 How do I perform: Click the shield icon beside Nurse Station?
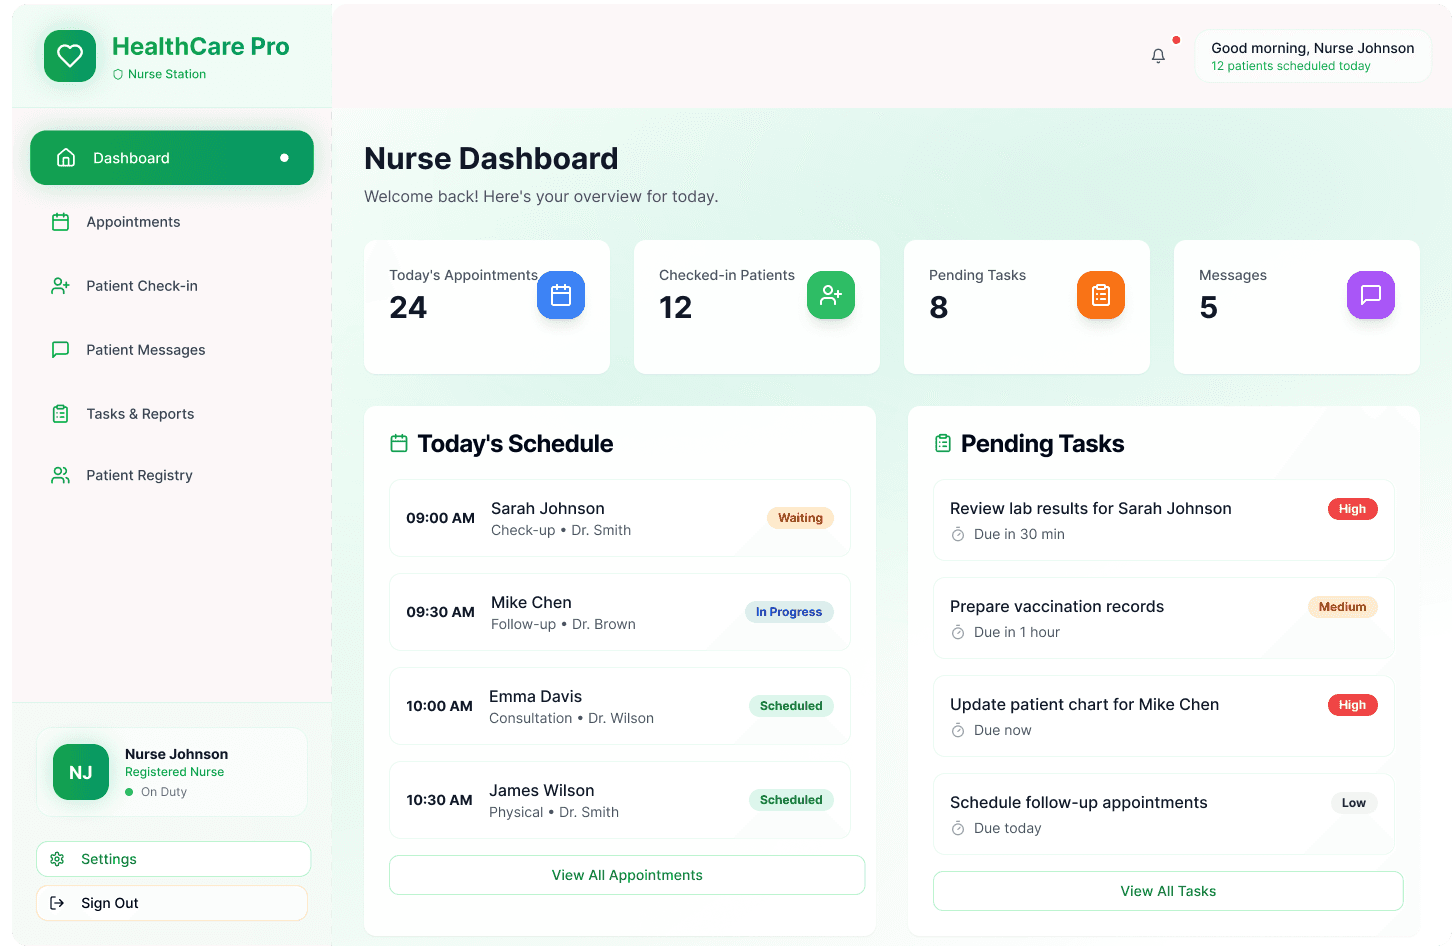118,74
